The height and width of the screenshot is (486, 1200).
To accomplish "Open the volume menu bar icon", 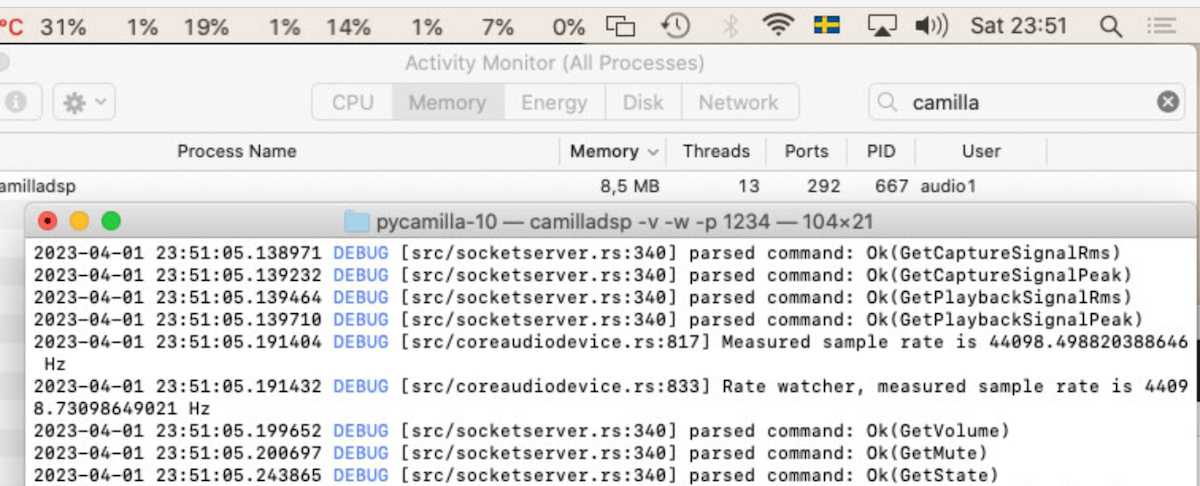I will tap(931, 26).
